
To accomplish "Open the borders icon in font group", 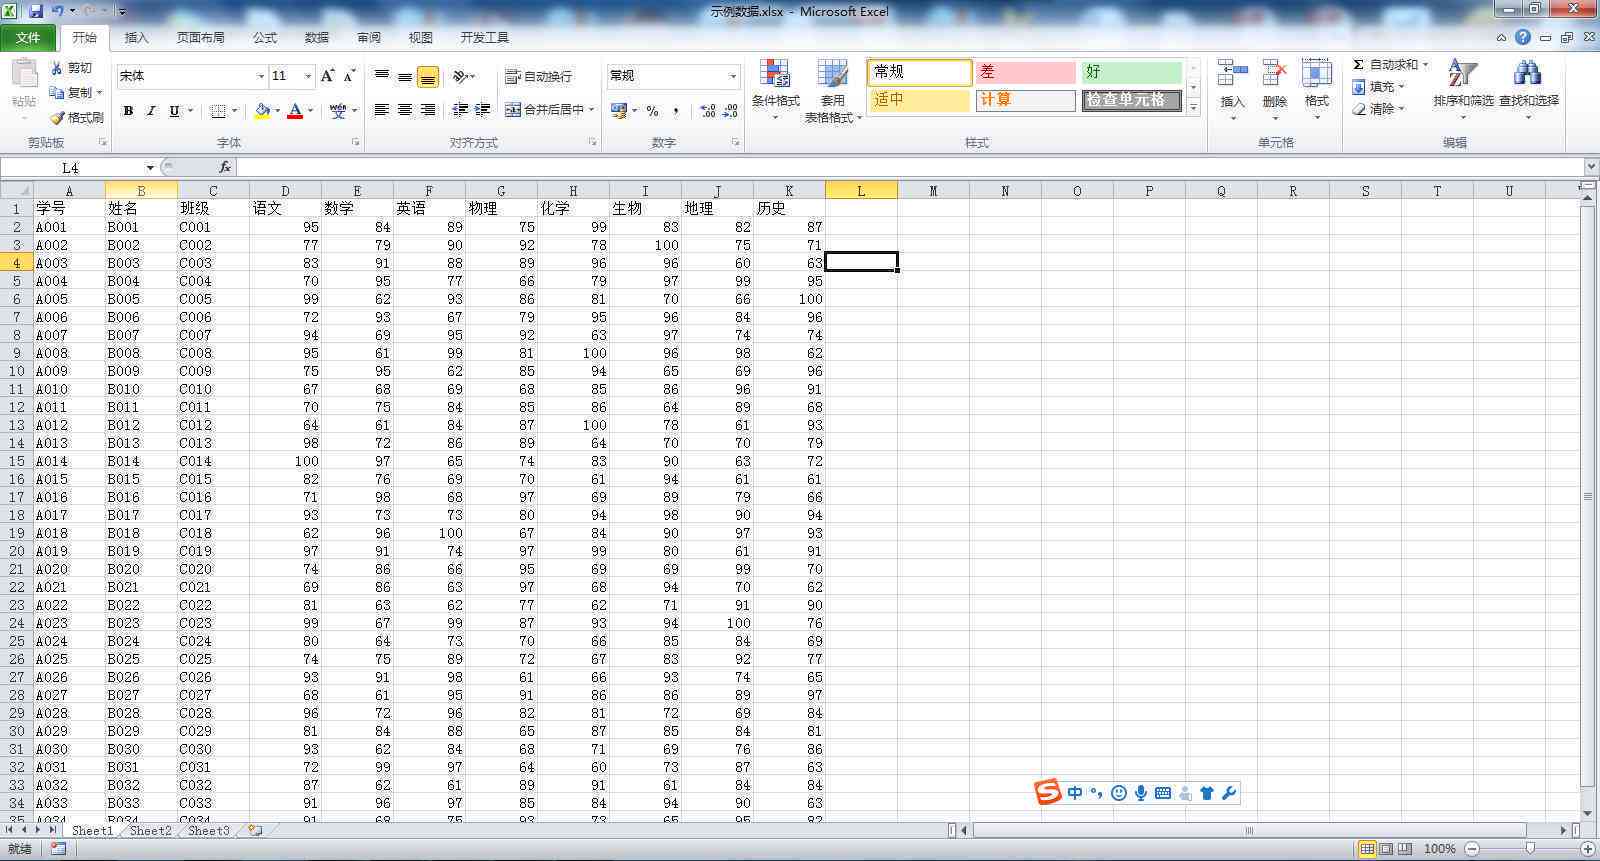I will (x=218, y=111).
